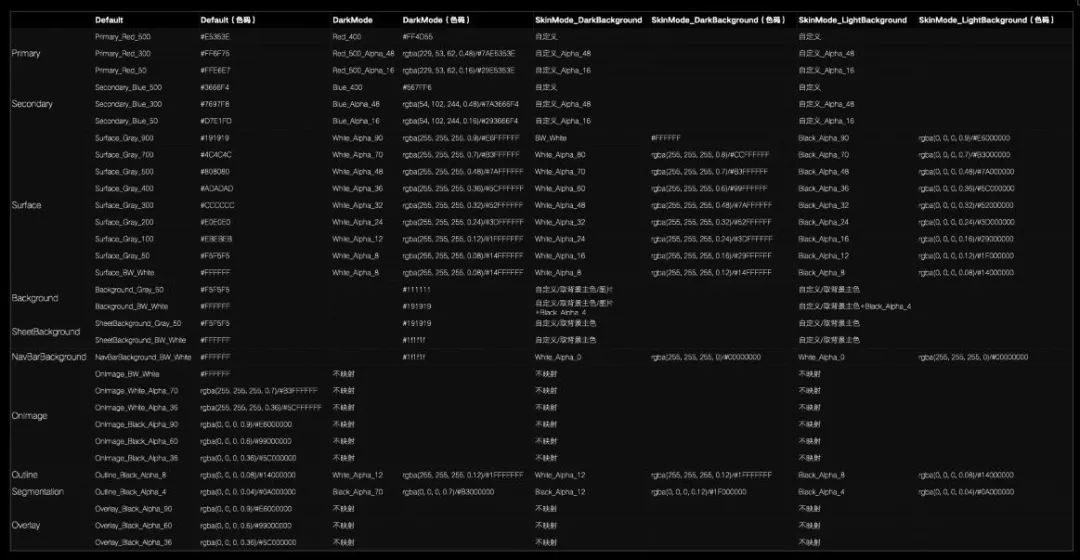This screenshot has width=1080, height=560.
Task: Select the Surface category label
Action: tap(26, 205)
